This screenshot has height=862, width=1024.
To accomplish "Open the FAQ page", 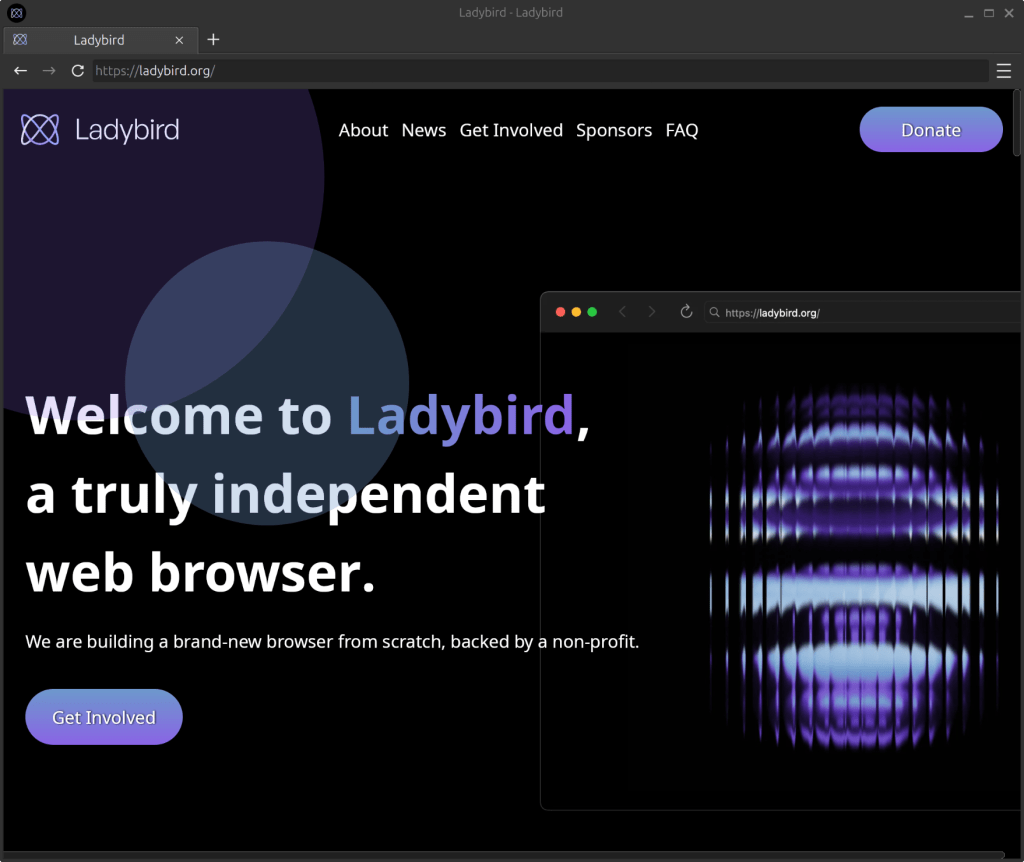I will point(682,130).
